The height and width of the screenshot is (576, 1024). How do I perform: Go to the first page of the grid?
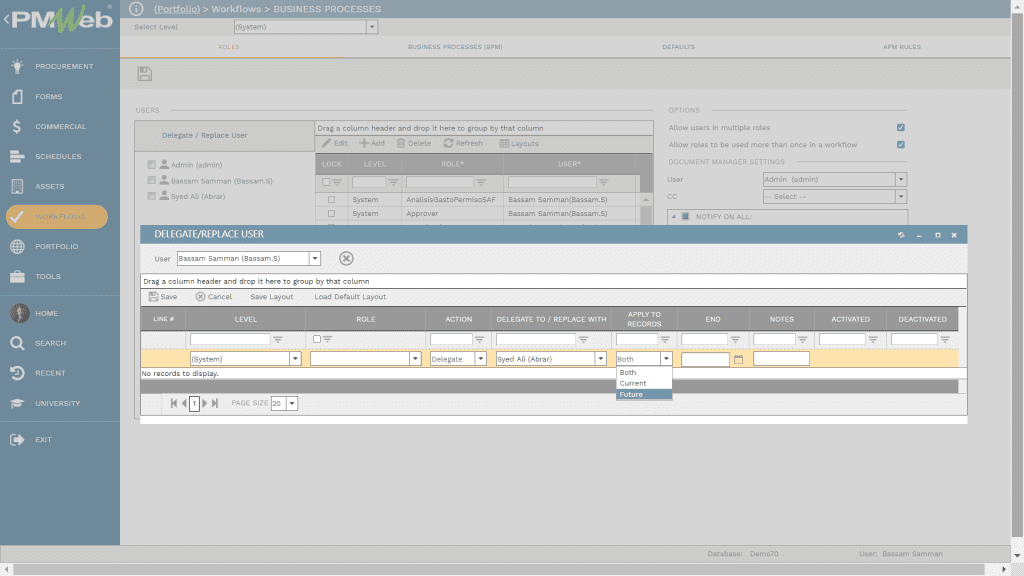click(174, 404)
